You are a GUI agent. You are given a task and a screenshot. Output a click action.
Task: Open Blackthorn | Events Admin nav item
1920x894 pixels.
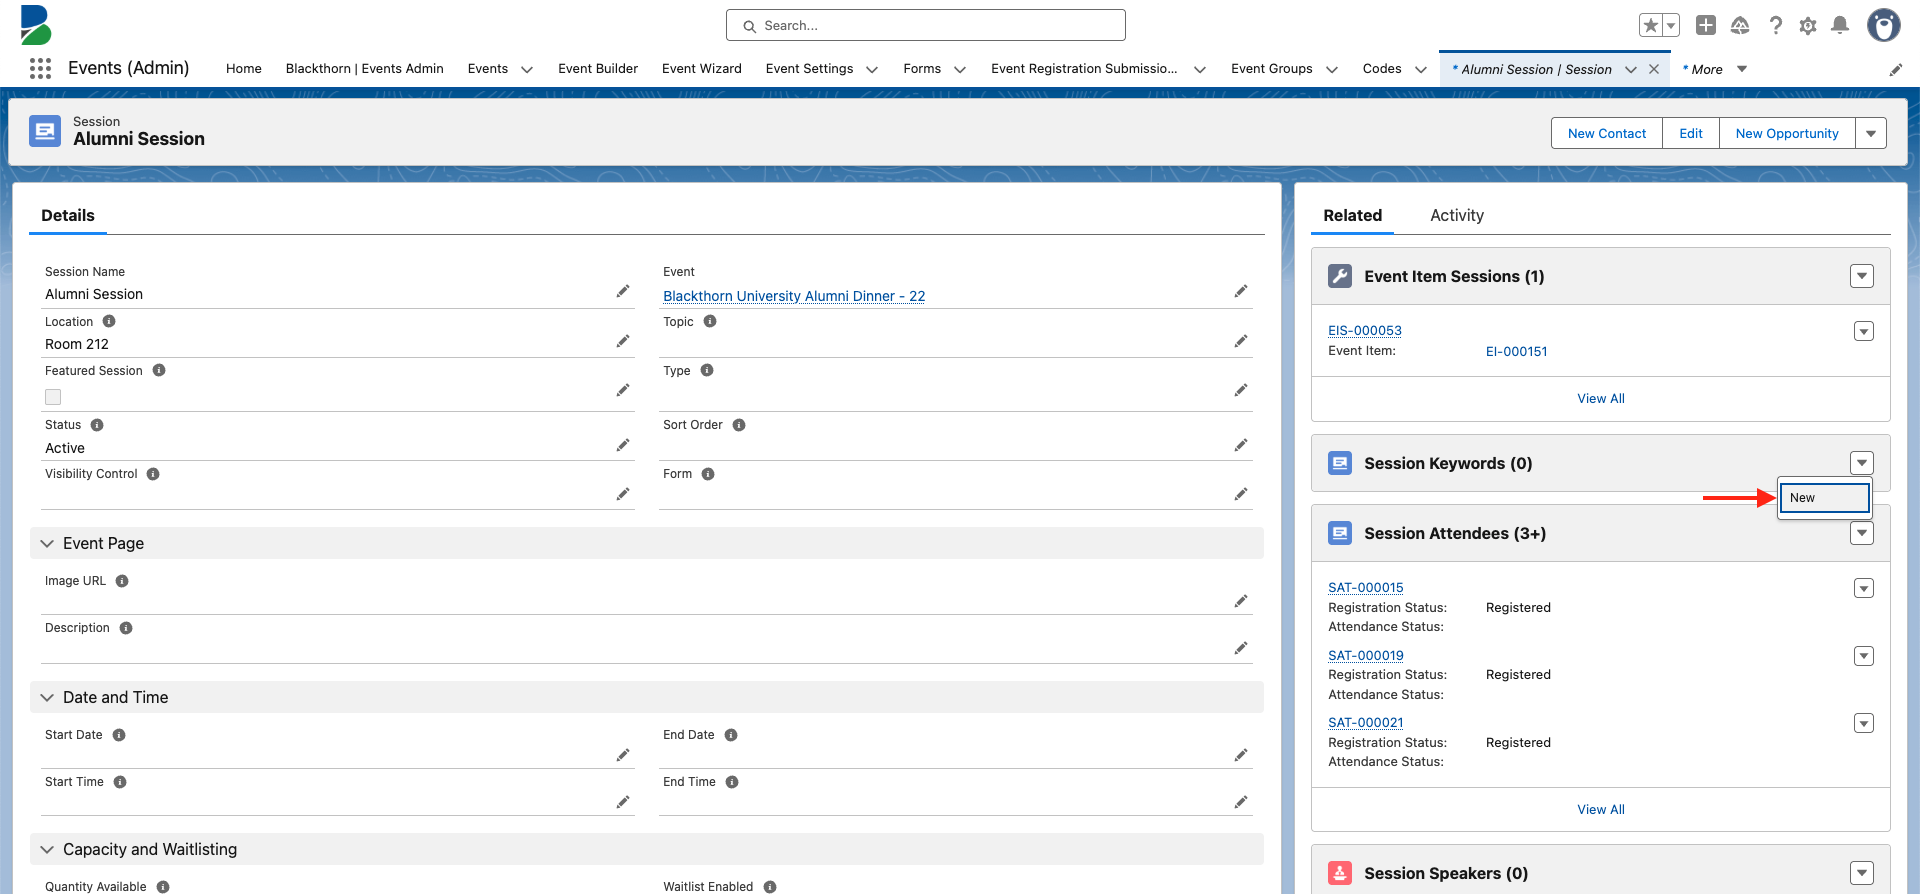[x=365, y=69]
